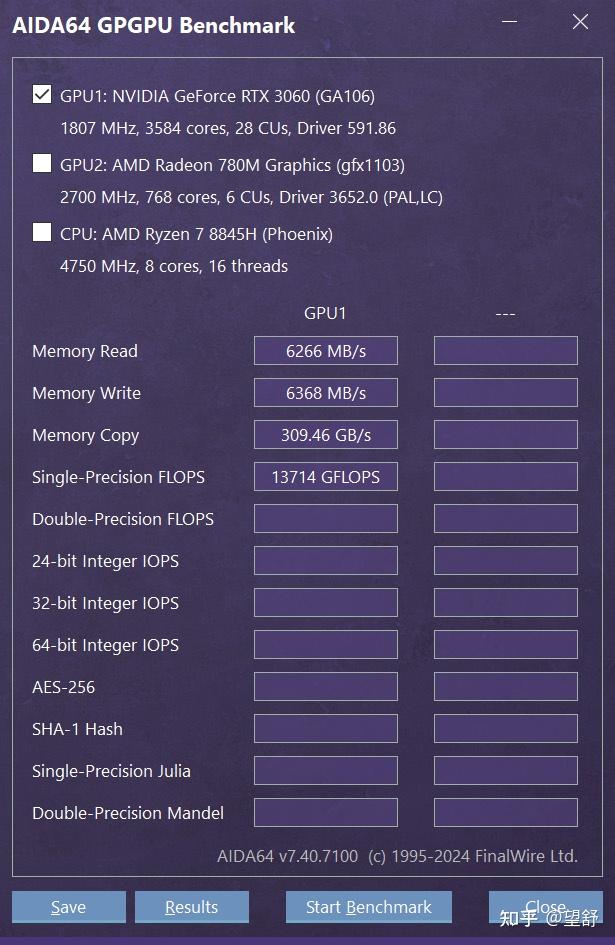Image resolution: width=615 pixels, height=945 pixels.
Task: Click the Save button
Action: click(69, 907)
